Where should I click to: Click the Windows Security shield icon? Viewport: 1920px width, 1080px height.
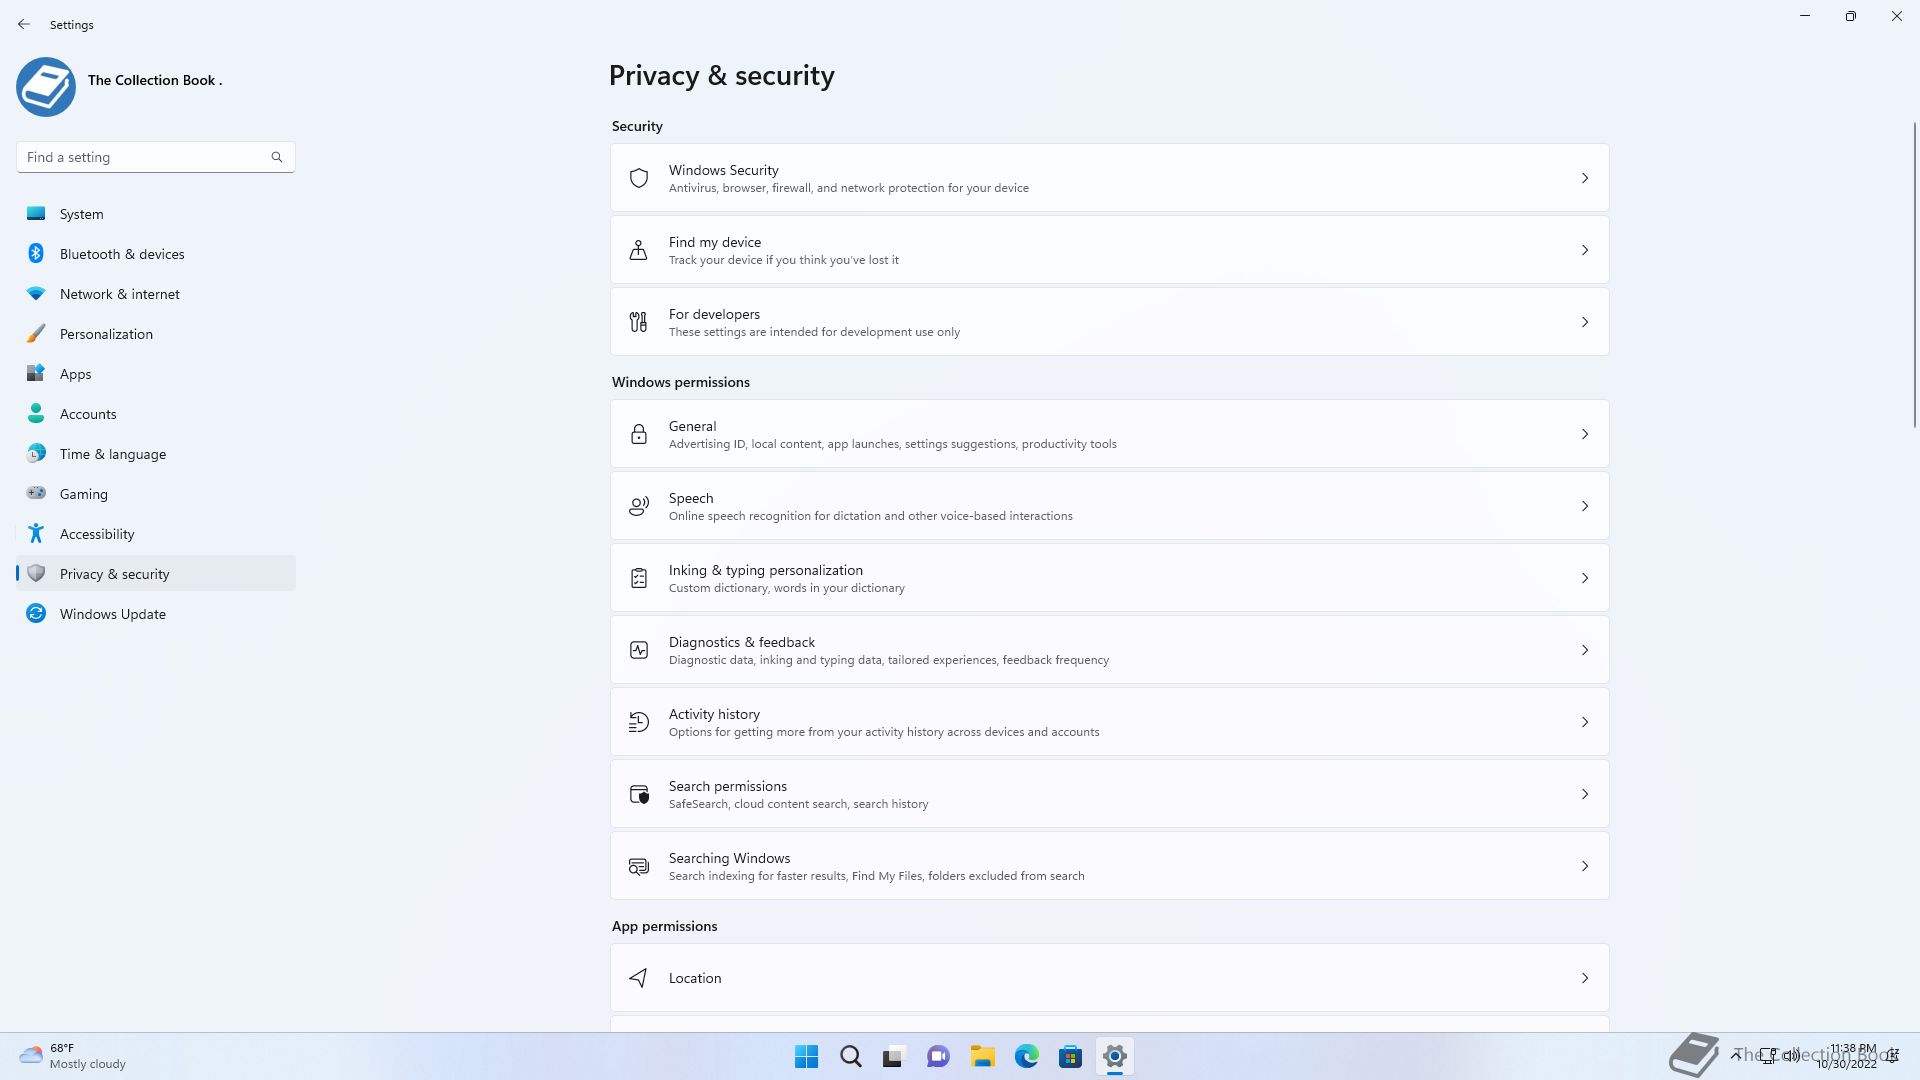coord(639,178)
